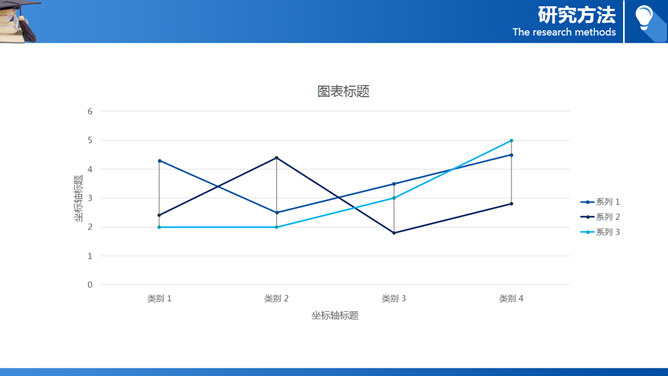Click the y-axis value 2
The width and height of the screenshot is (668, 376).
(x=90, y=227)
